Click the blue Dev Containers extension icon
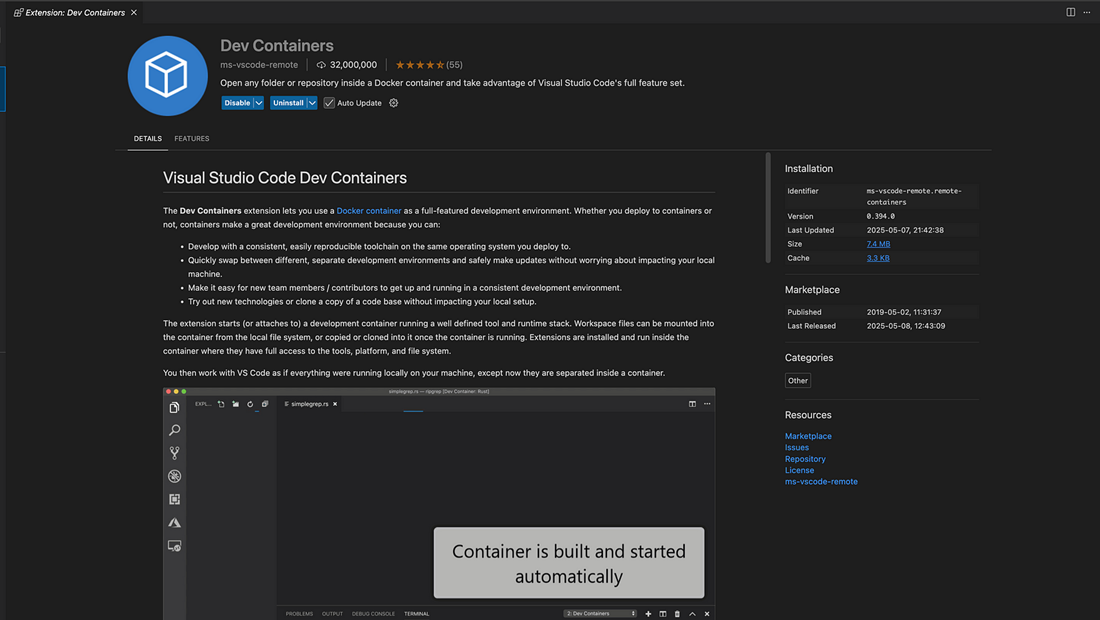Image resolution: width=1100 pixels, height=620 pixels. click(x=167, y=75)
